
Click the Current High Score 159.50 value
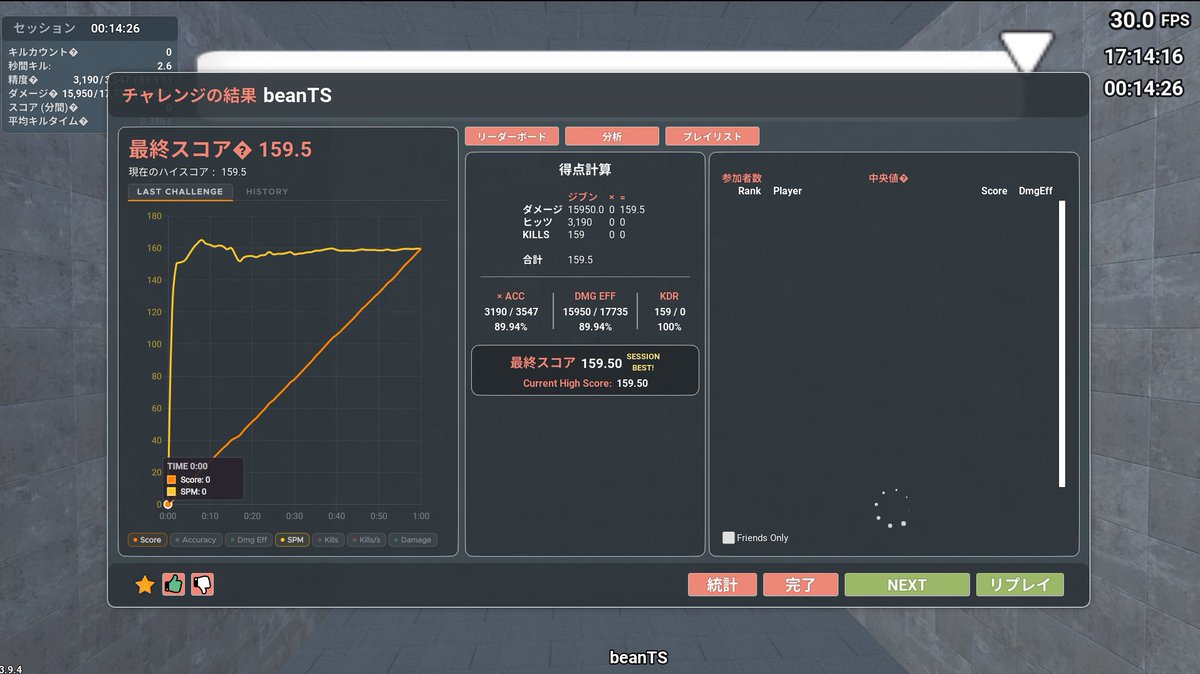(x=632, y=383)
